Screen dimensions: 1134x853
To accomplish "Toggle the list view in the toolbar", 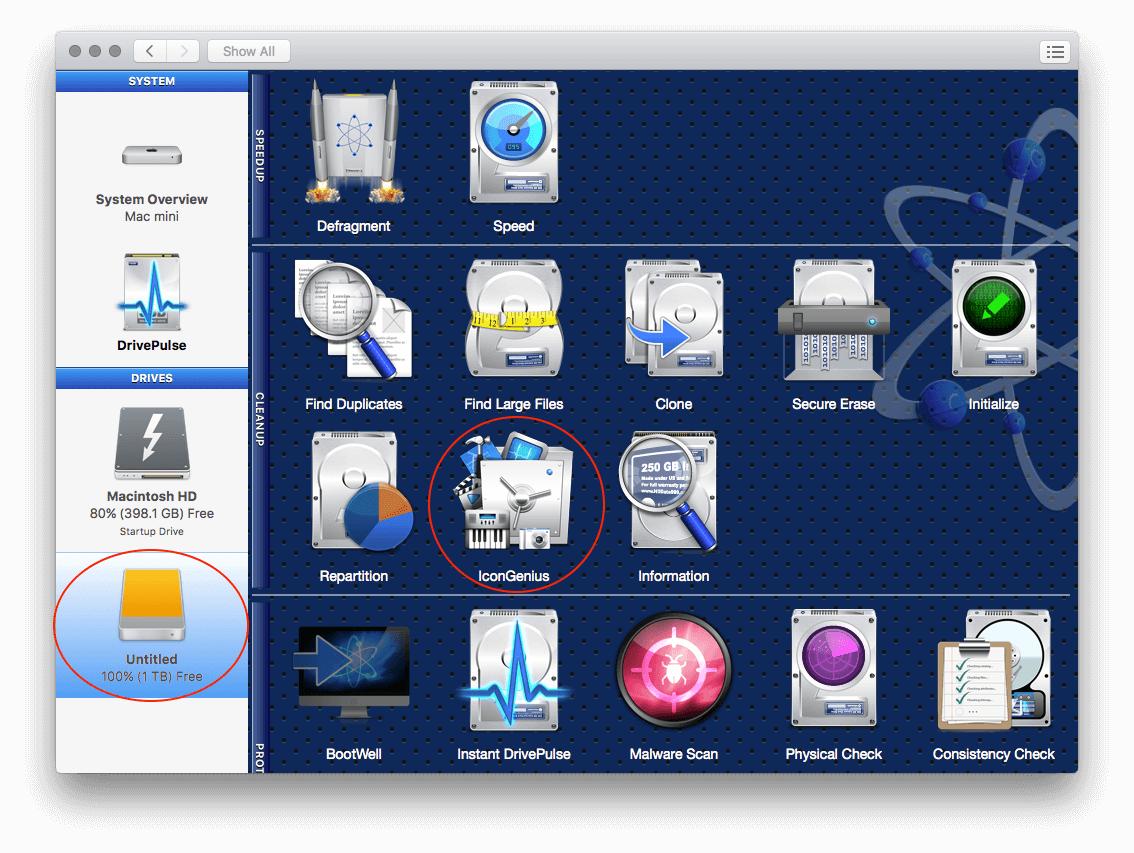I will tap(1054, 51).
